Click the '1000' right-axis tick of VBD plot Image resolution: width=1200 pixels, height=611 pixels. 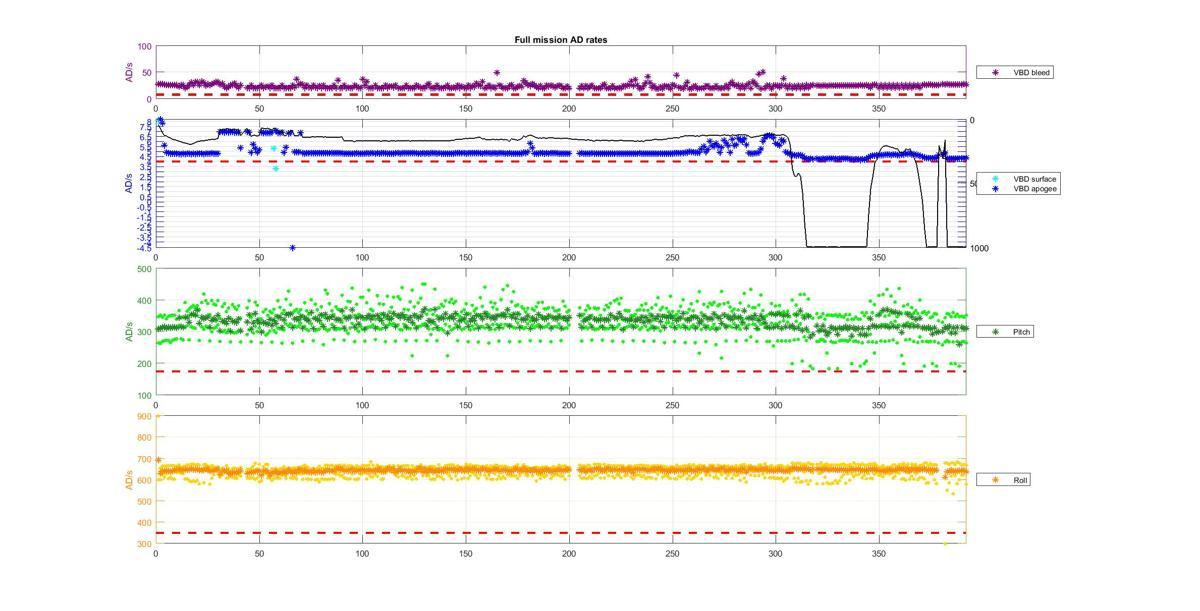click(979, 248)
